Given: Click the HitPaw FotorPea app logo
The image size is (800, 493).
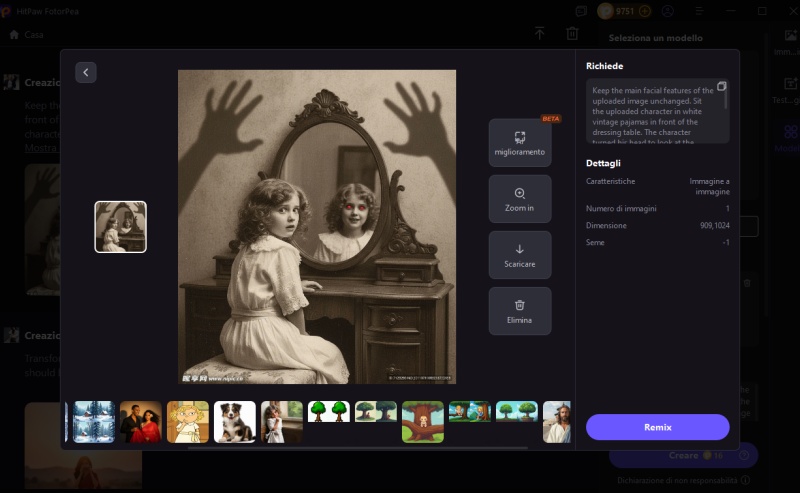Looking at the screenshot, I should [6, 11].
